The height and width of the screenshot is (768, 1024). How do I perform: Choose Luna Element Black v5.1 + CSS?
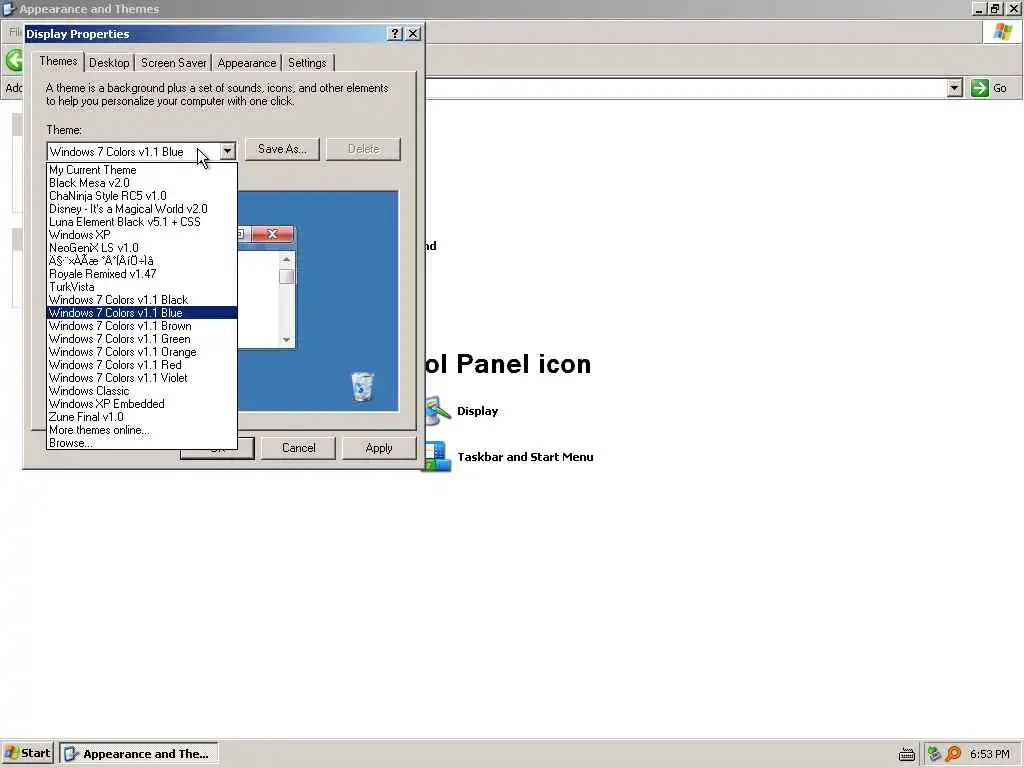click(x=142, y=222)
